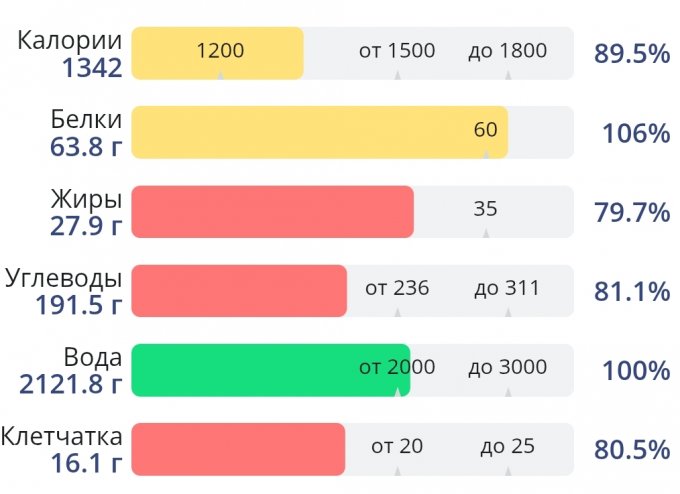Select the Клетчатка label
680x494 pixels.
click(62, 436)
